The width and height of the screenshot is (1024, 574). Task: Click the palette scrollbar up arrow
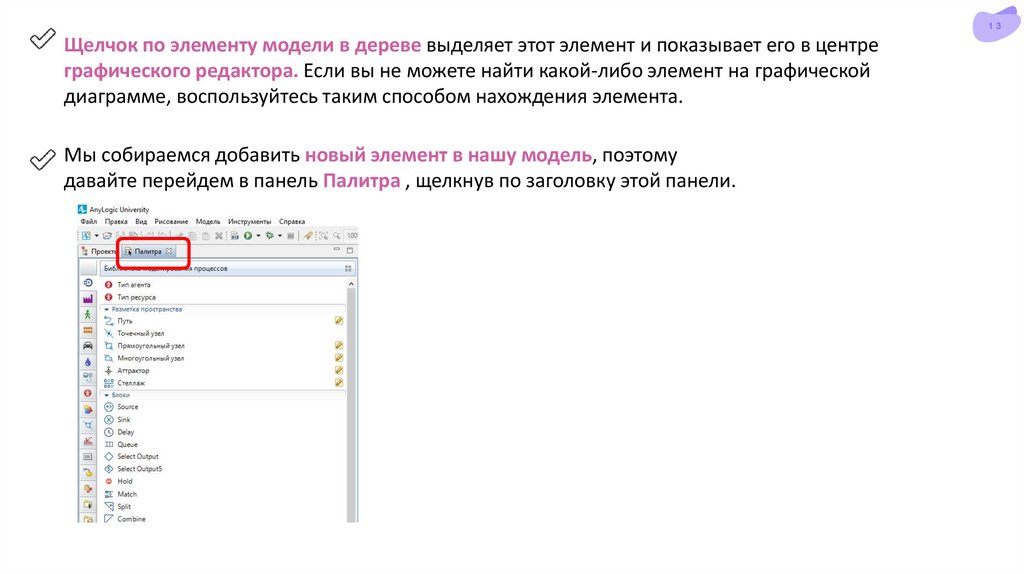(x=351, y=284)
